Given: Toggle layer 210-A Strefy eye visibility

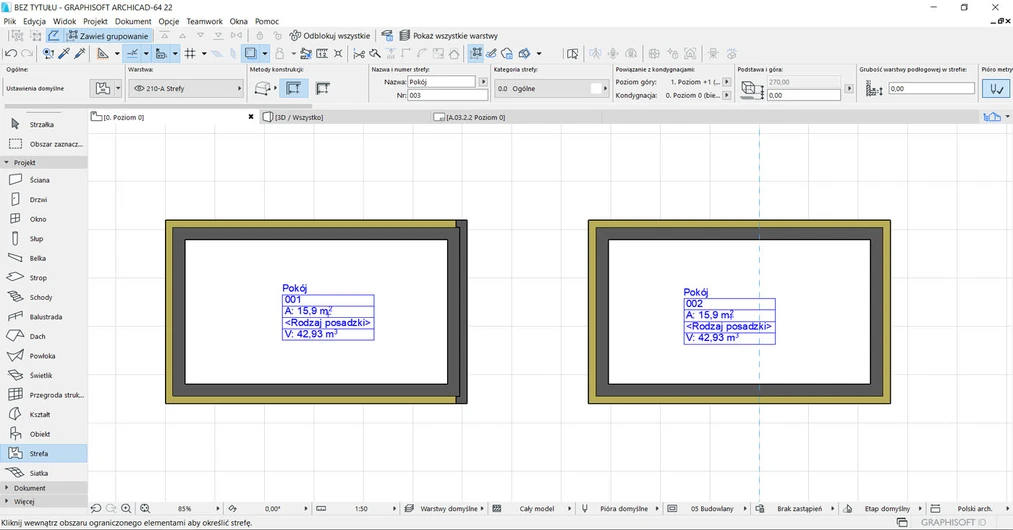Looking at the screenshot, I should point(138,89).
